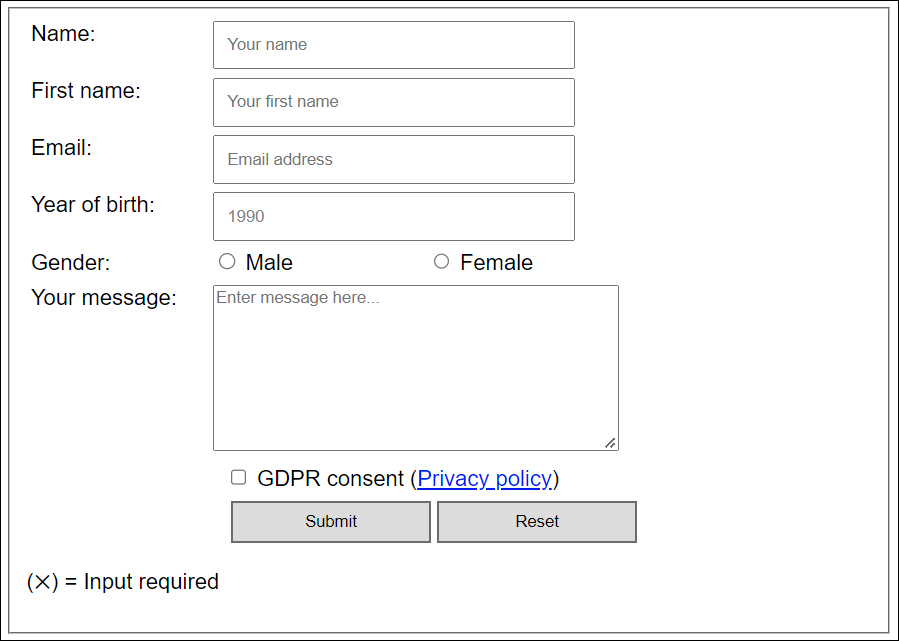The height and width of the screenshot is (641, 899).
Task: Click the "GDPR consent" label text
Action: [x=330, y=479]
